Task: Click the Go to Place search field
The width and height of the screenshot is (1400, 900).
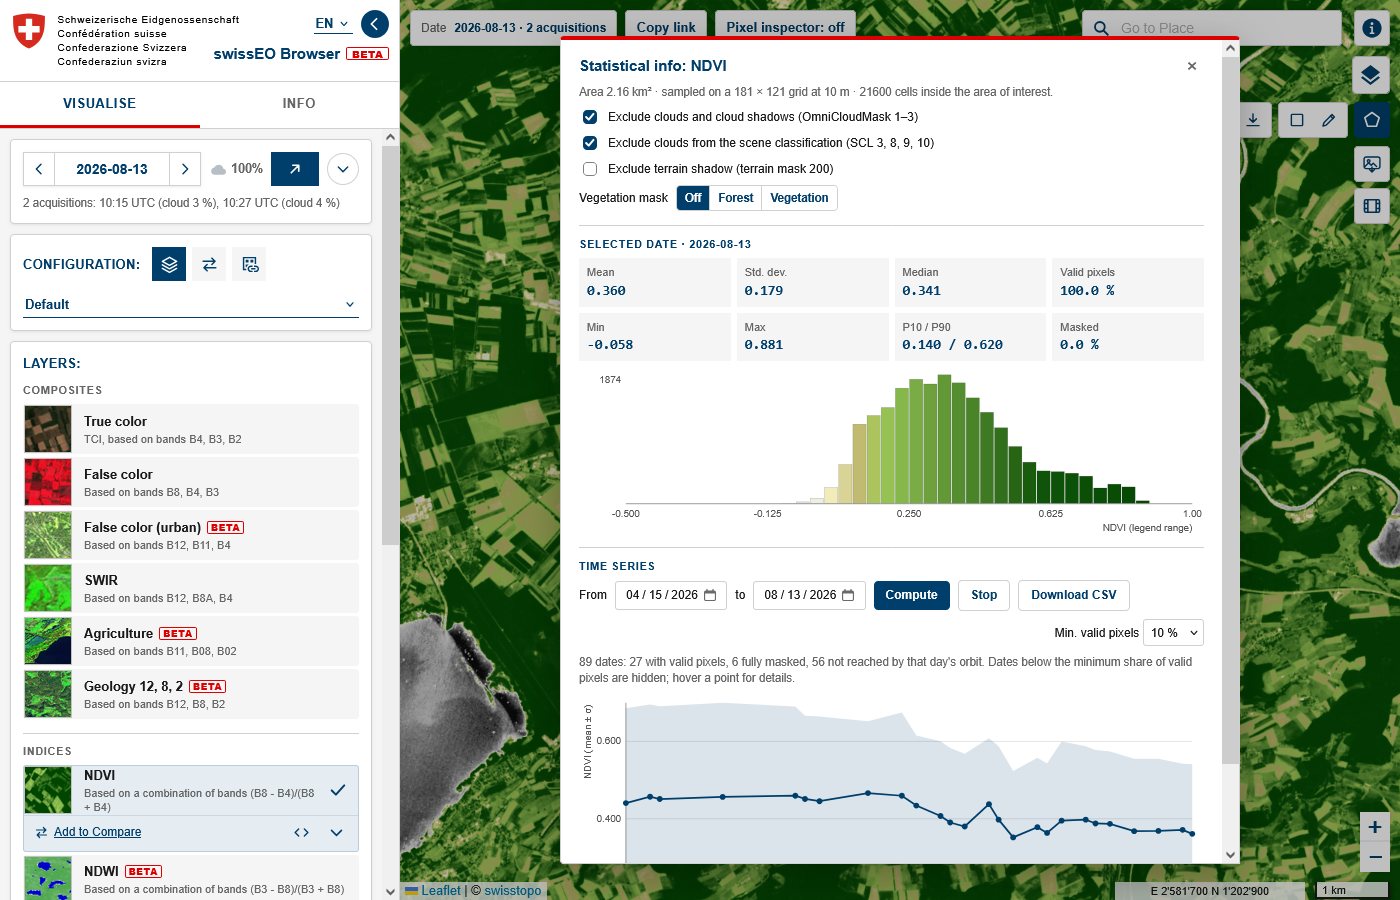Action: click(x=1212, y=28)
